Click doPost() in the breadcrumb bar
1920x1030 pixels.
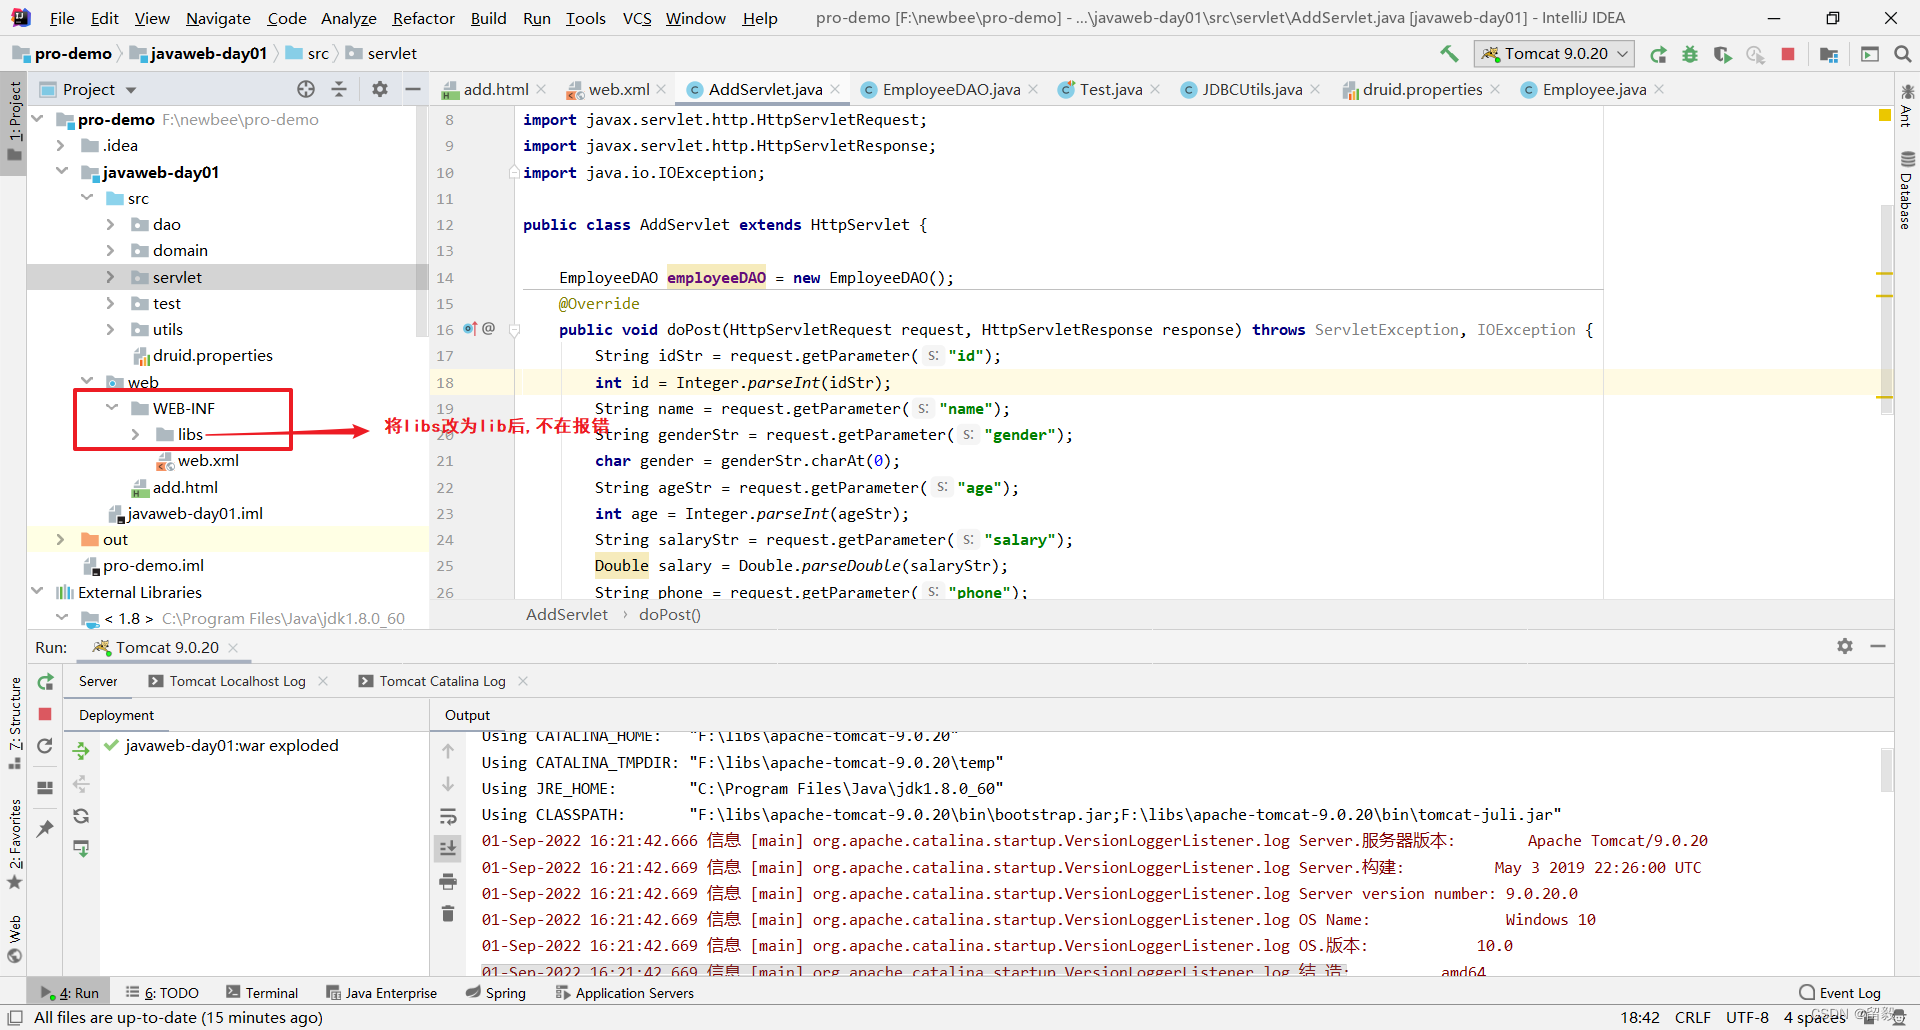pos(670,614)
